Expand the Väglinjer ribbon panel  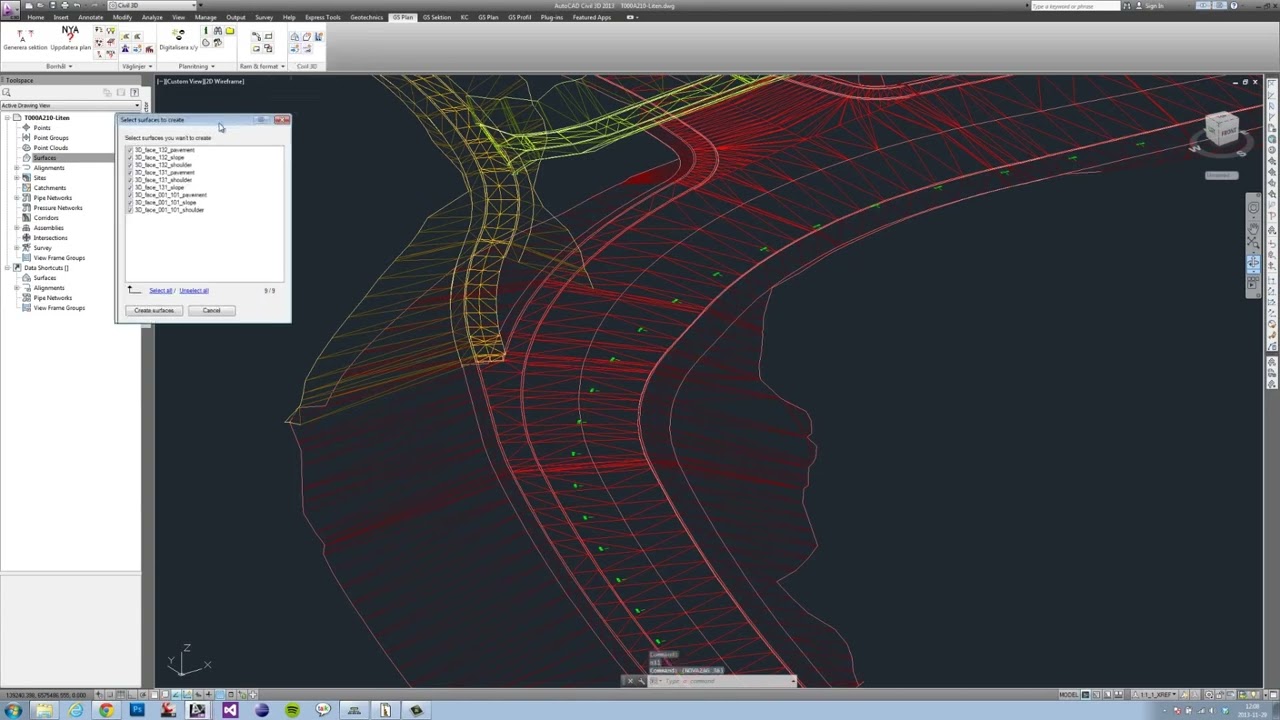135,66
